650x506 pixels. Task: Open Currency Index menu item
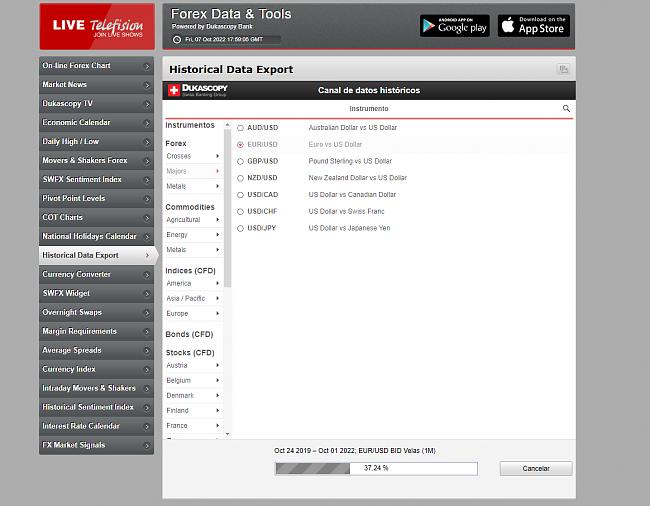pos(97,369)
